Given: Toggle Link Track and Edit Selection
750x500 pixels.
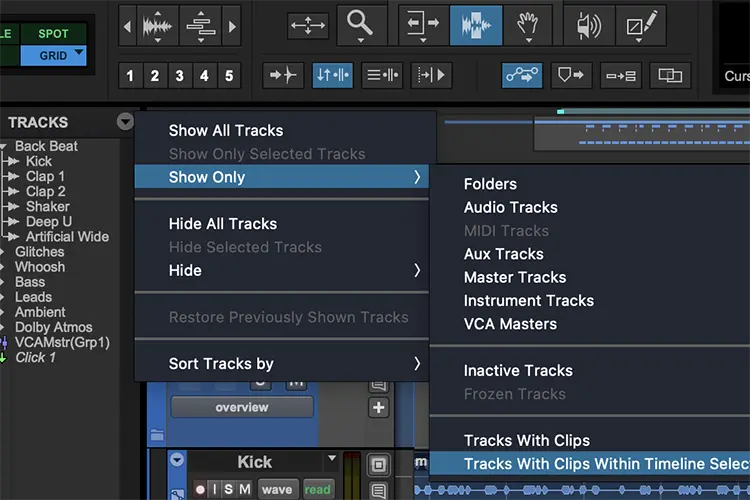Looking at the screenshot, I should (382, 75).
